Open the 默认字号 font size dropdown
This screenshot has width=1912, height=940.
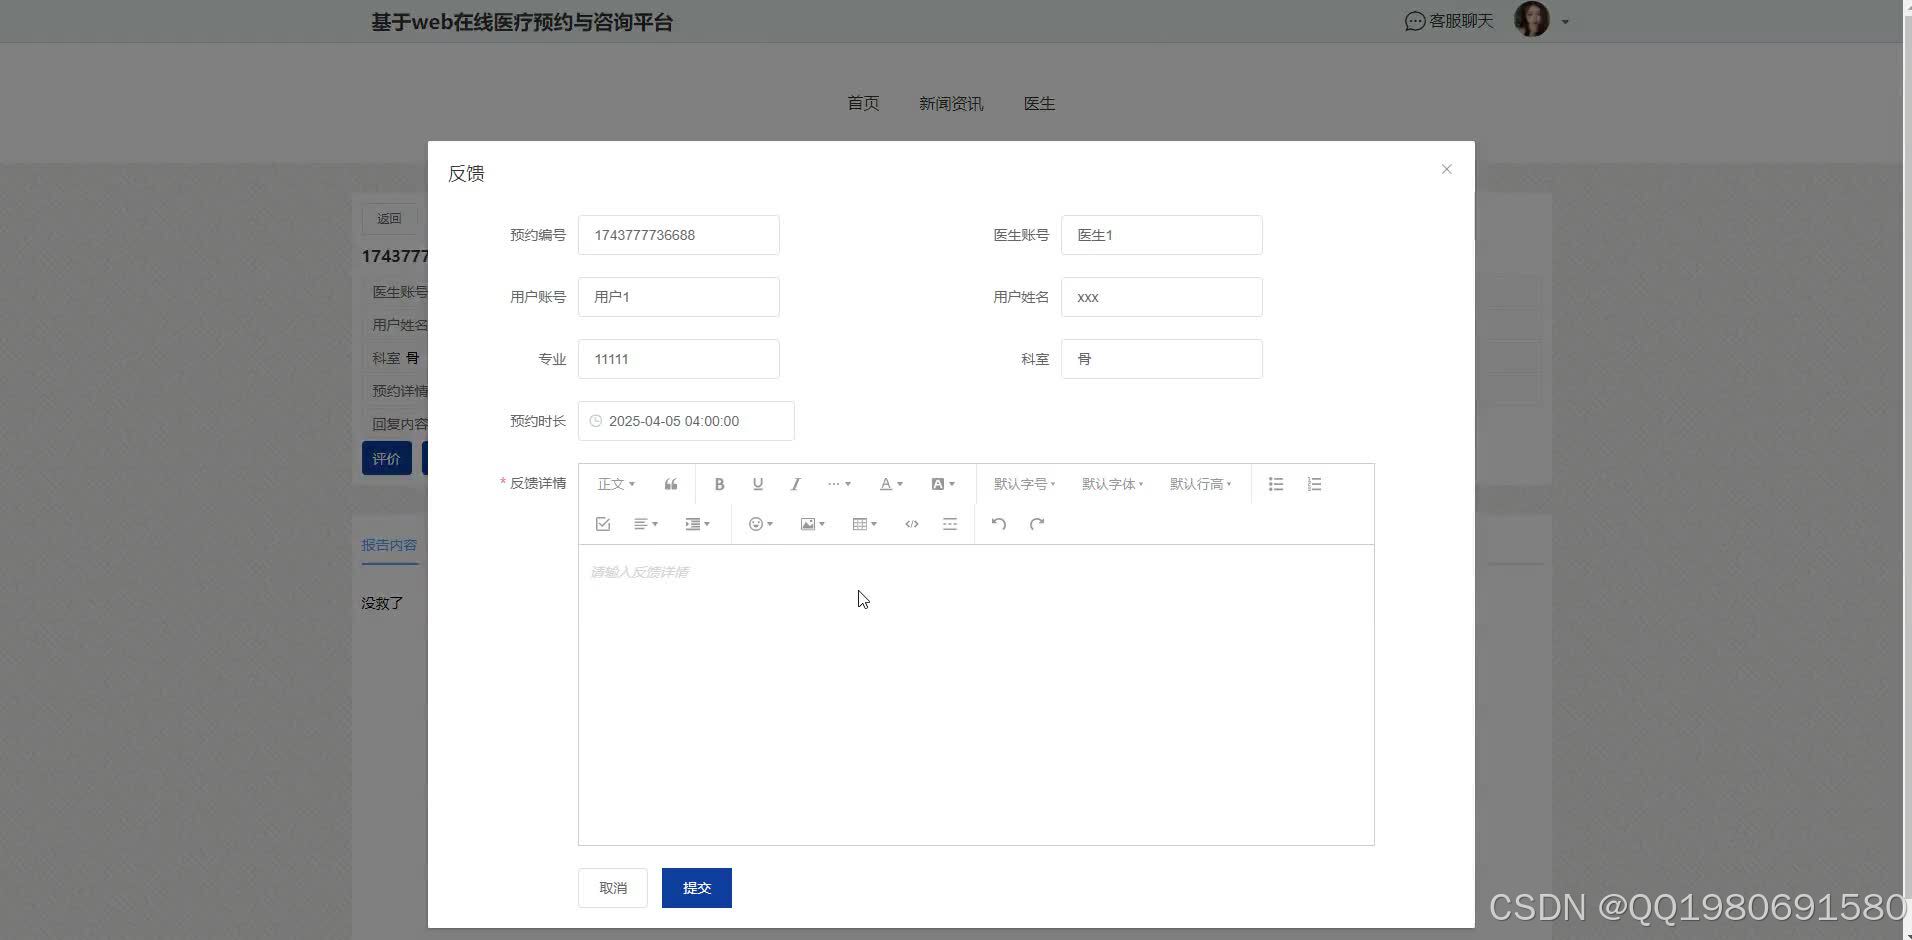(1023, 484)
